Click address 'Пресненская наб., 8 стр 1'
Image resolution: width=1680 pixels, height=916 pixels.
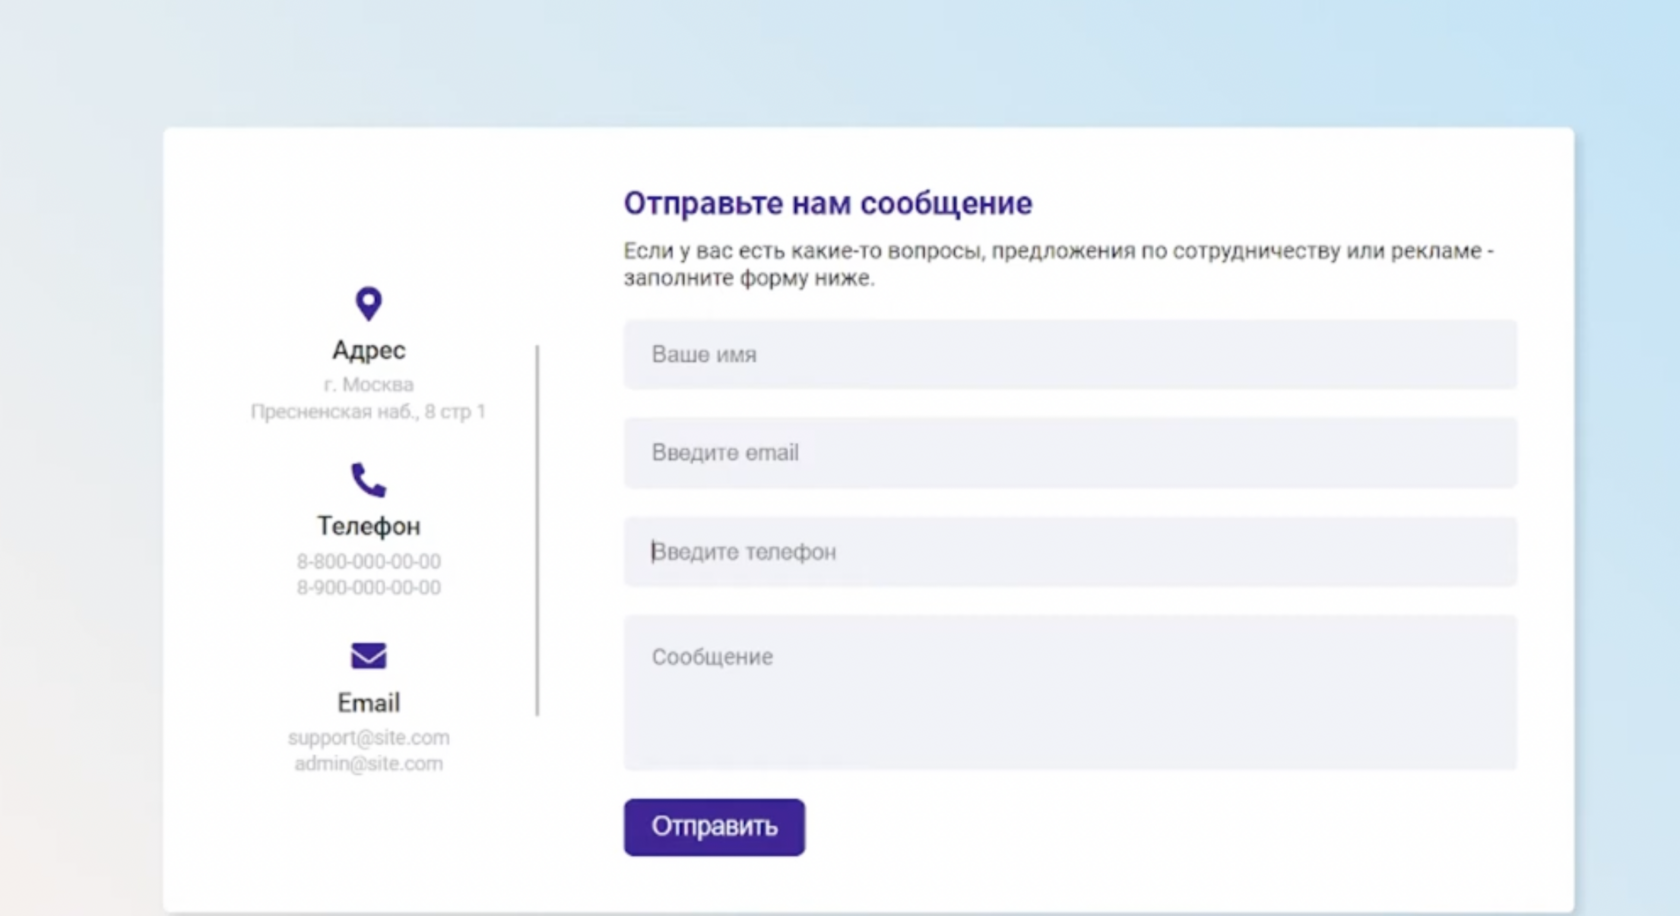tap(368, 412)
